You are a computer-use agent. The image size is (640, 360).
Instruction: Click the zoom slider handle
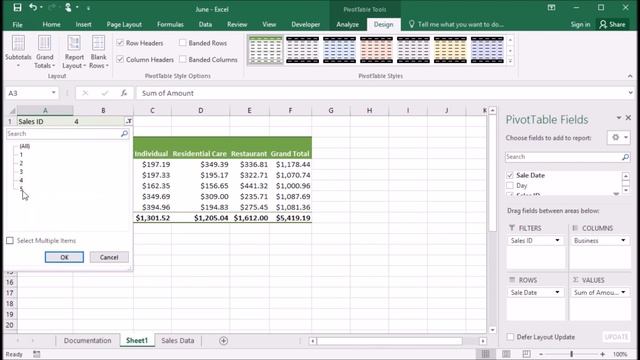point(571,354)
